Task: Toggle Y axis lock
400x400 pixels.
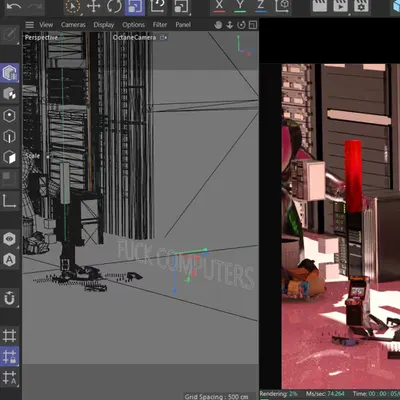Action: pos(240,6)
